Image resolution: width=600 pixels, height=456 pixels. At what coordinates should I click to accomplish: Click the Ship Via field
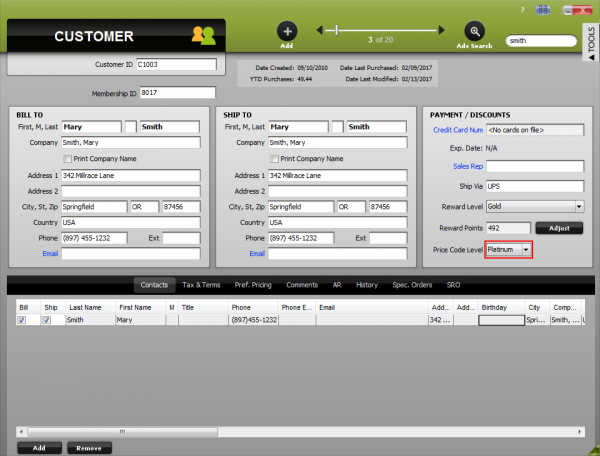point(535,186)
